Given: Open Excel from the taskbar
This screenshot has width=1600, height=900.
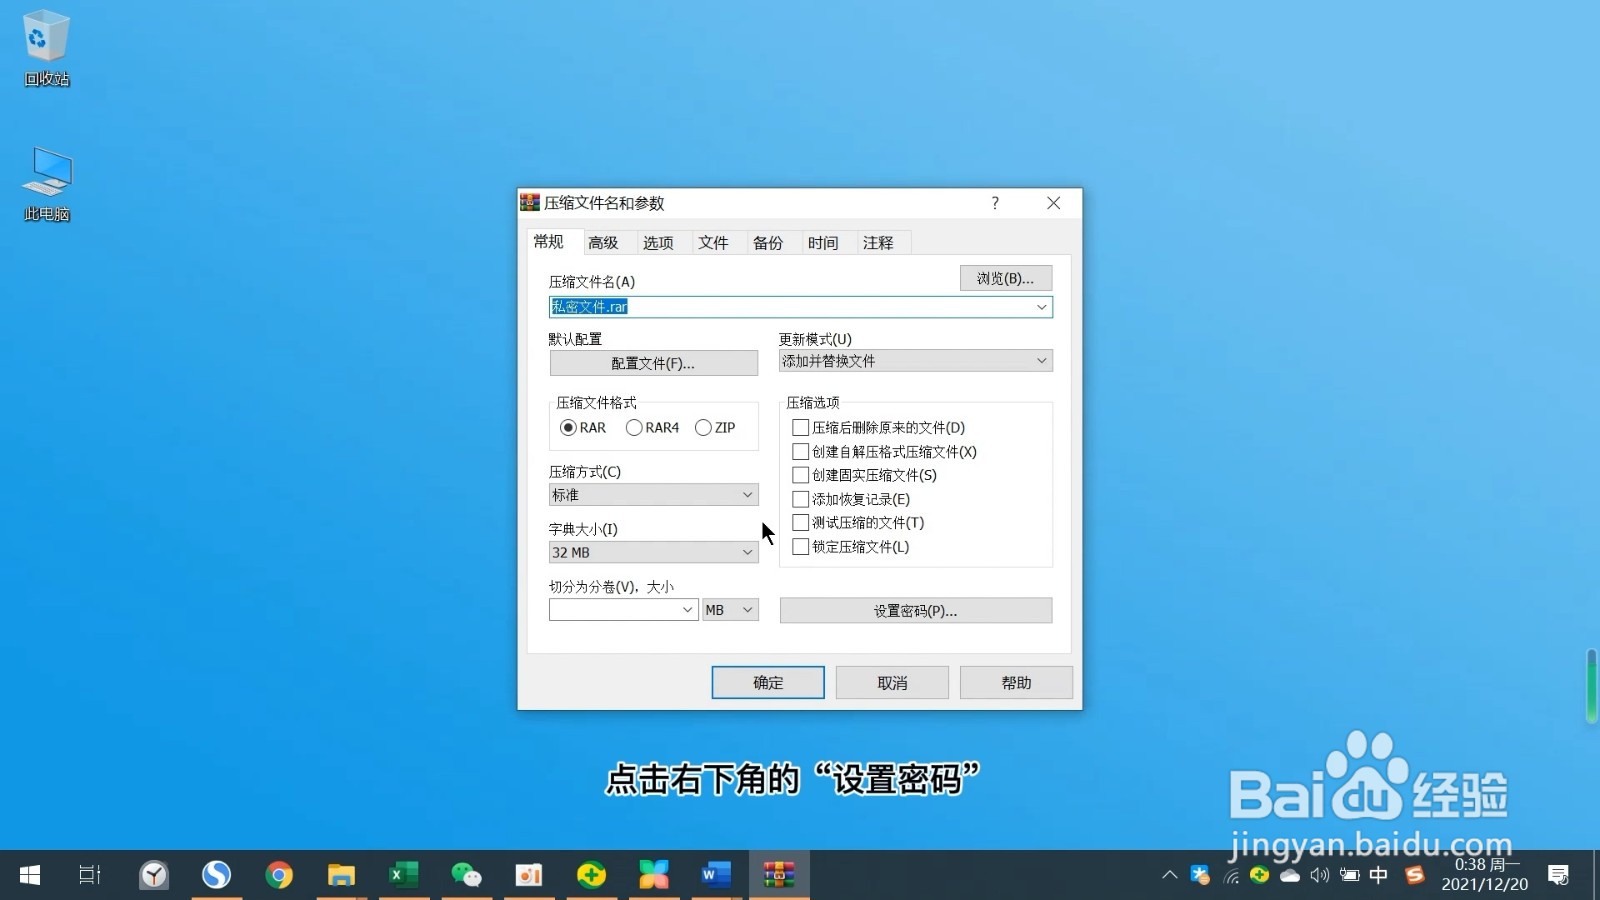Looking at the screenshot, I should [x=404, y=874].
